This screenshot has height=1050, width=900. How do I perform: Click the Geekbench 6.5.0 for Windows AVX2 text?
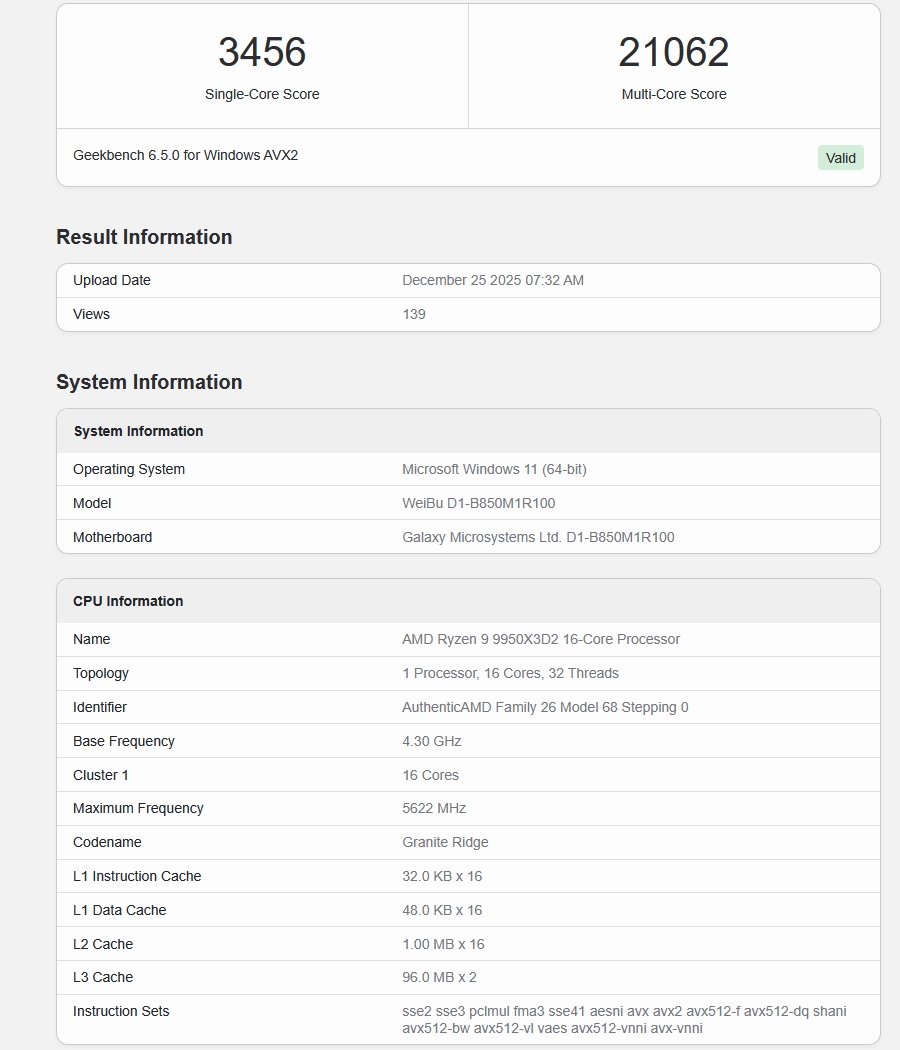tap(185, 155)
